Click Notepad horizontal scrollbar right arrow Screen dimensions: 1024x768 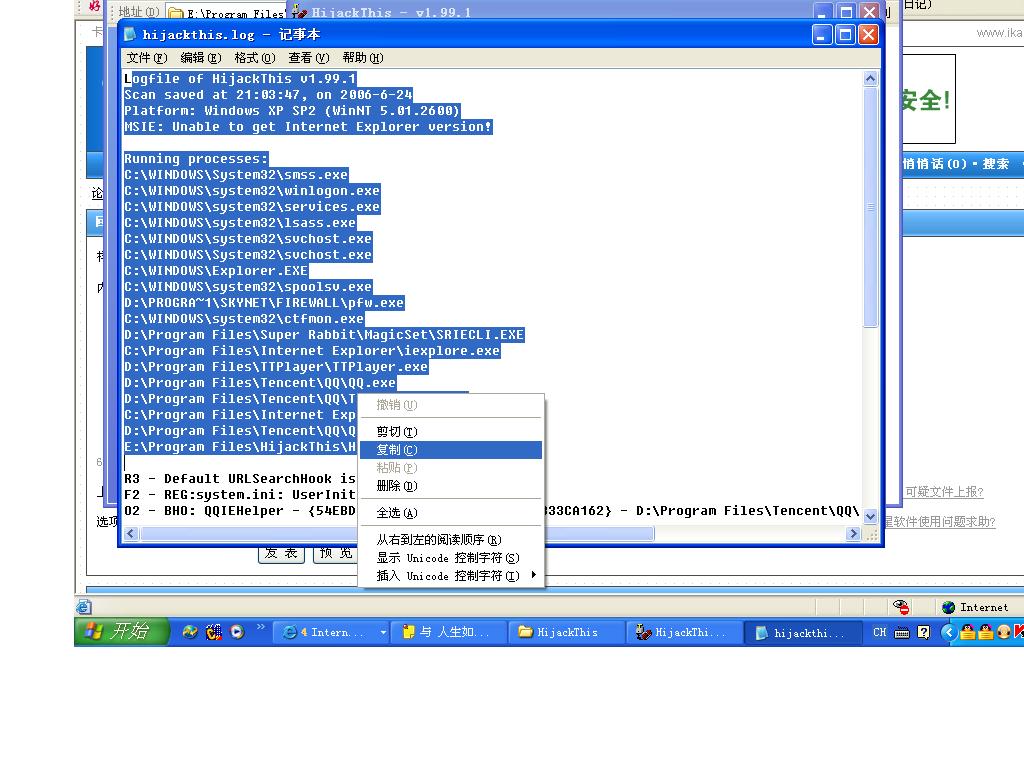point(852,534)
